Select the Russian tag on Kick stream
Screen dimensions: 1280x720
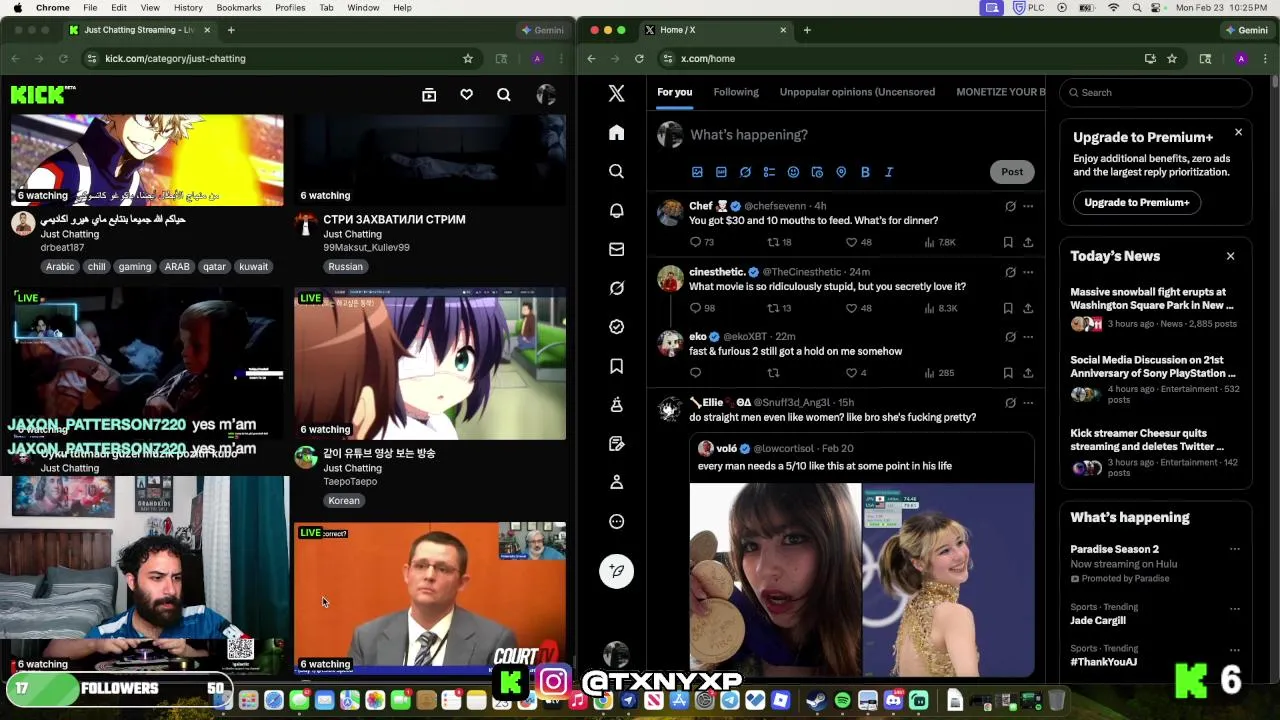[x=345, y=267]
